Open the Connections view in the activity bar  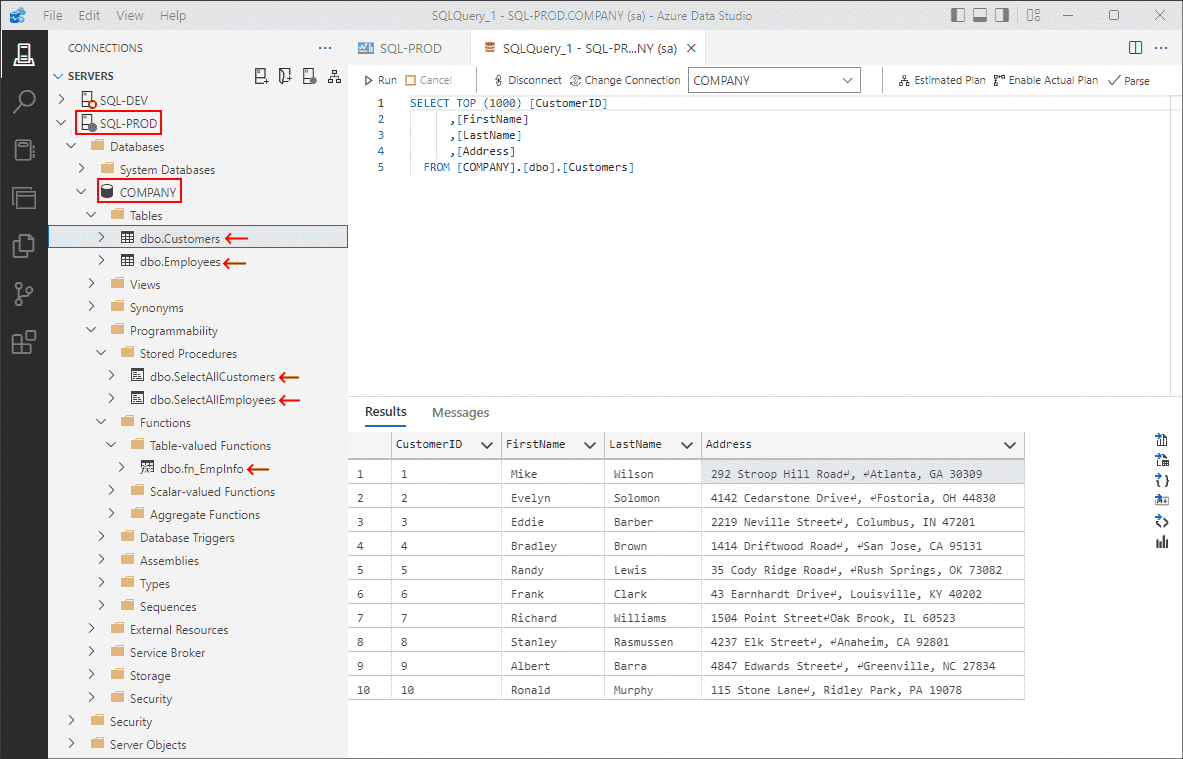[25, 55]
